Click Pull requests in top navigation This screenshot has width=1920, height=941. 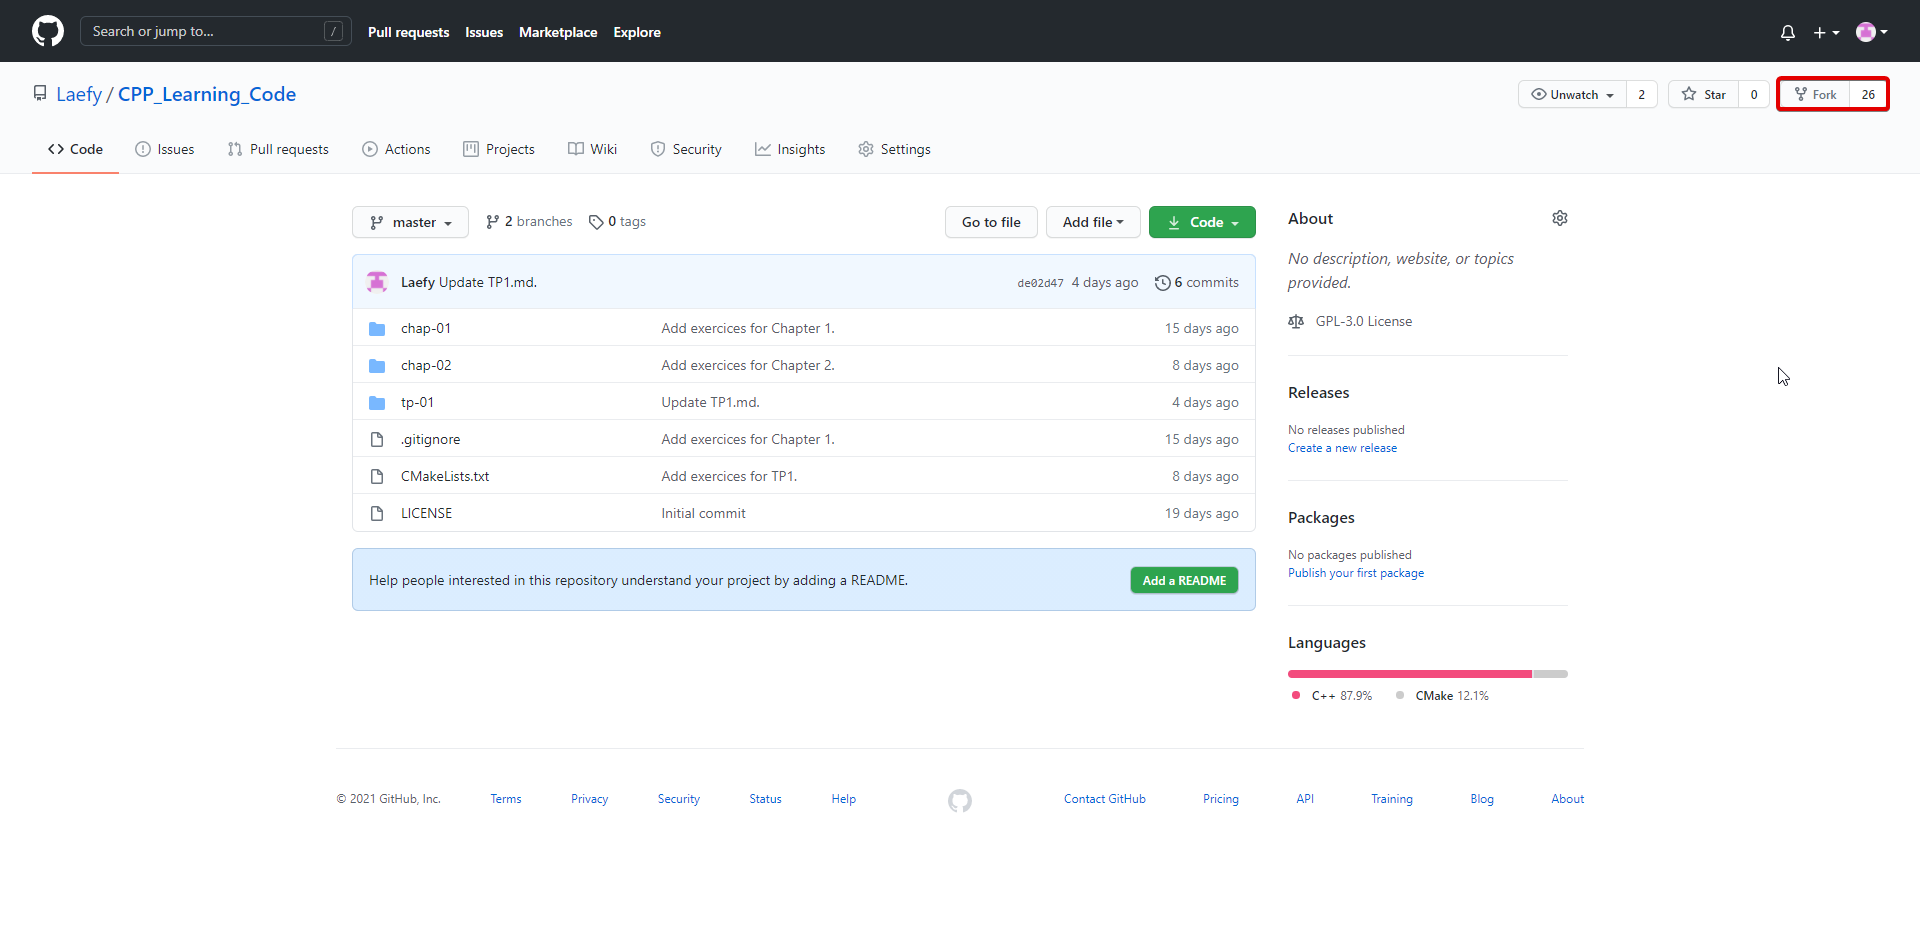pyautogui.click(x=408, y=32)
